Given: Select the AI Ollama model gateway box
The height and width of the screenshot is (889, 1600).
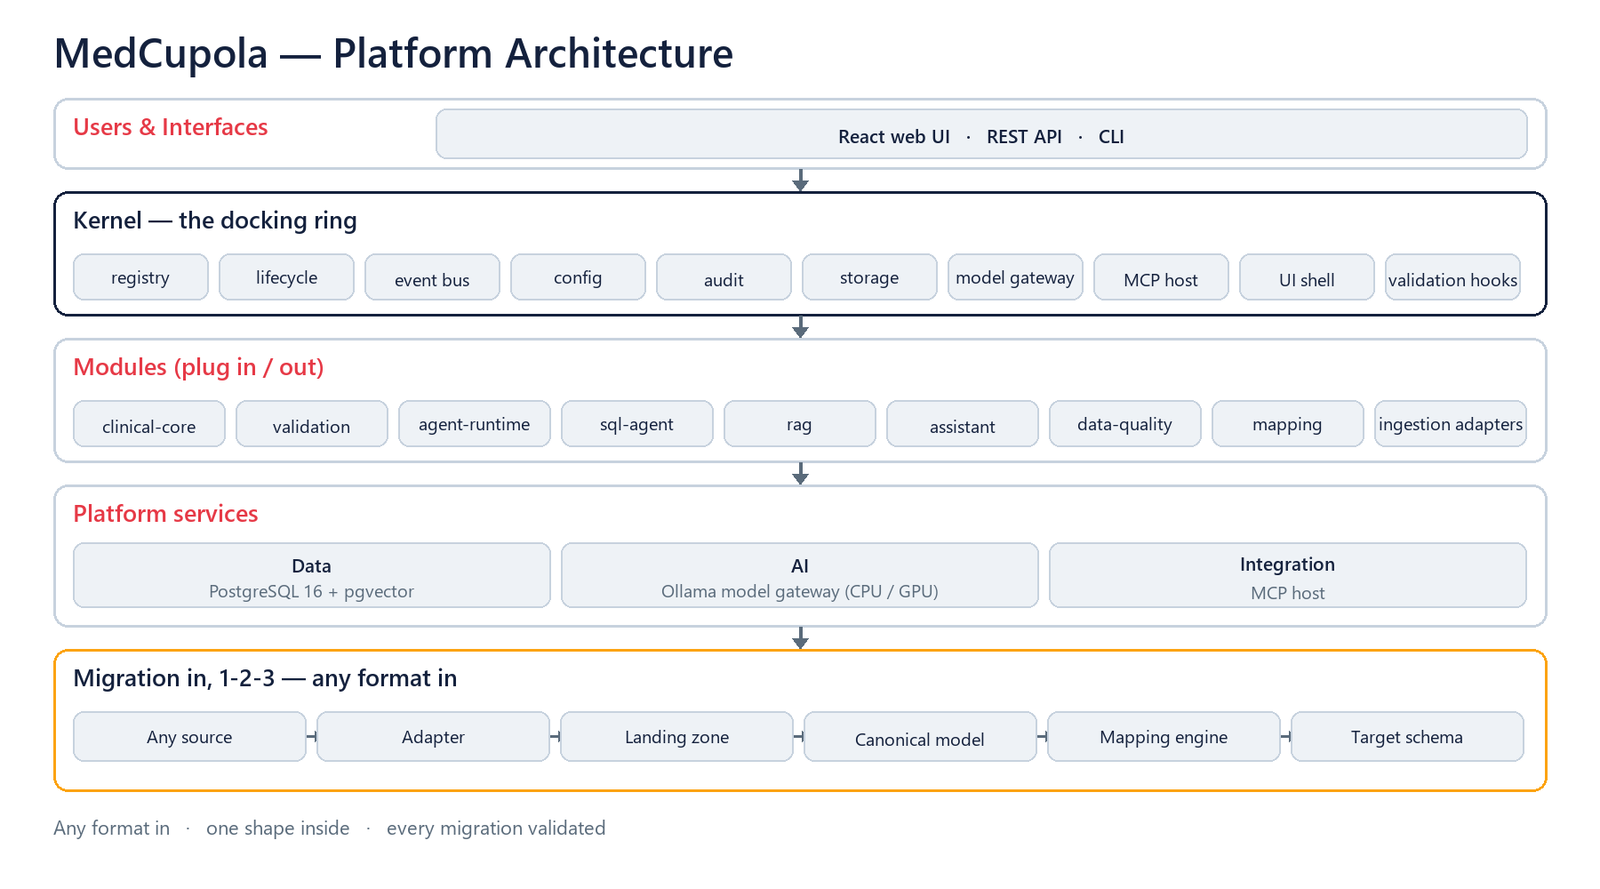Looking at the screenshot, I should 800,575.
